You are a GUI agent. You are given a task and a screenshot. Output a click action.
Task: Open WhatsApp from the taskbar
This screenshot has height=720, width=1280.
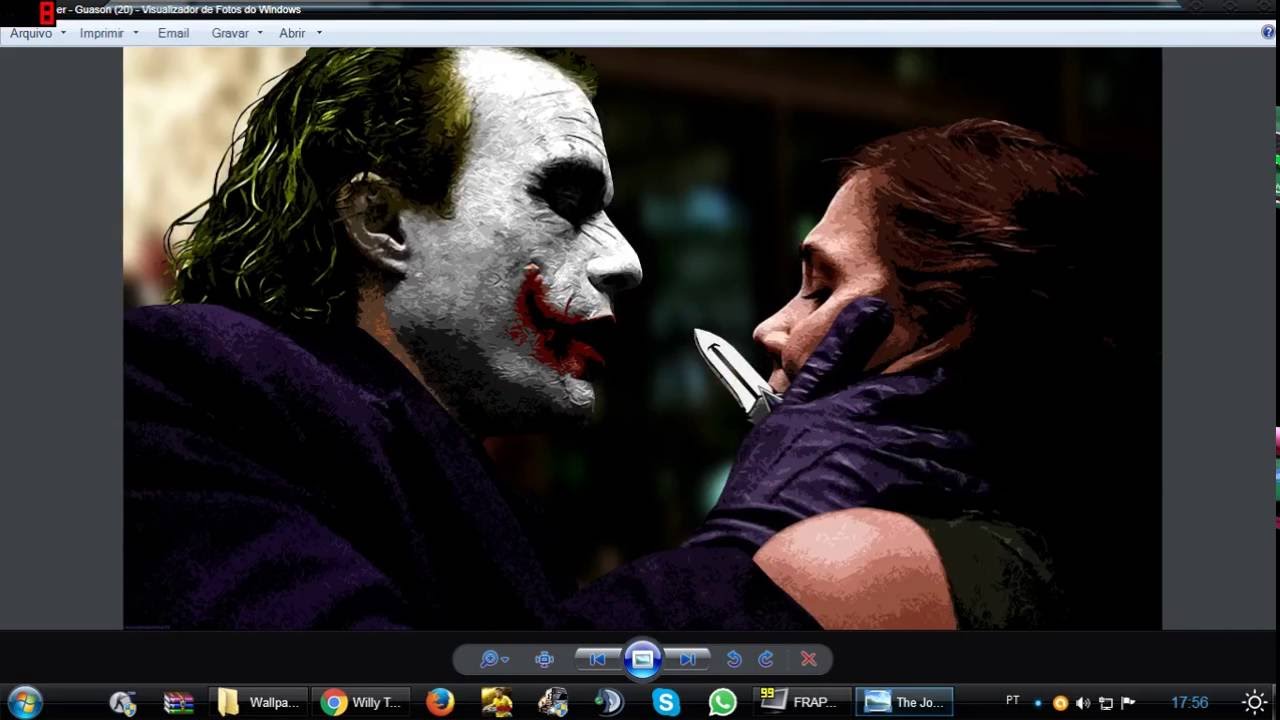[x=722, y=702]
